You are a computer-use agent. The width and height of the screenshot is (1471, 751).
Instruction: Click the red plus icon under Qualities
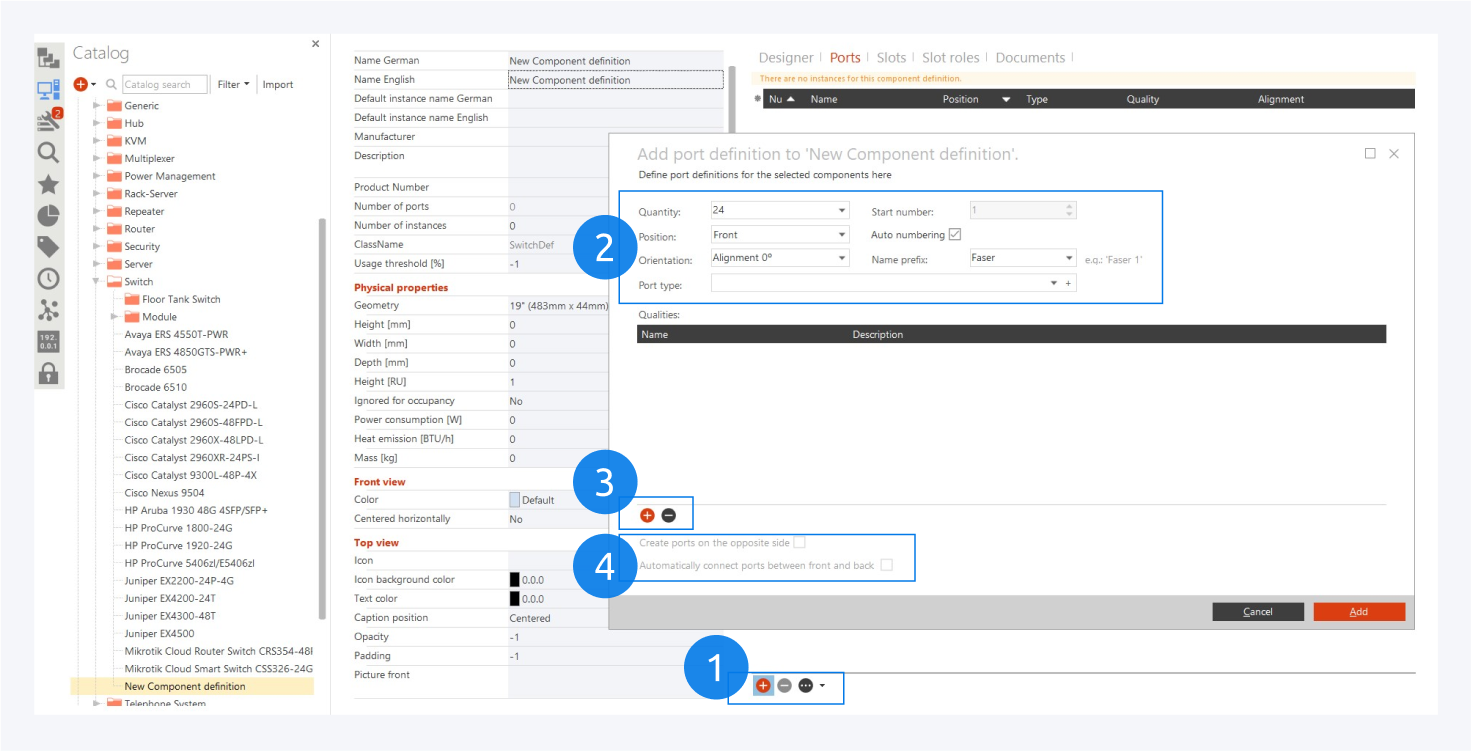(647, 515)
